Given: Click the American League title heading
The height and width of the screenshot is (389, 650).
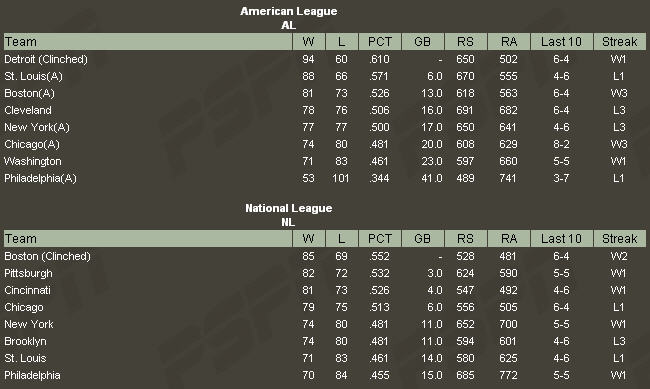Looking at the screenshot, I should tap(289, 11).
